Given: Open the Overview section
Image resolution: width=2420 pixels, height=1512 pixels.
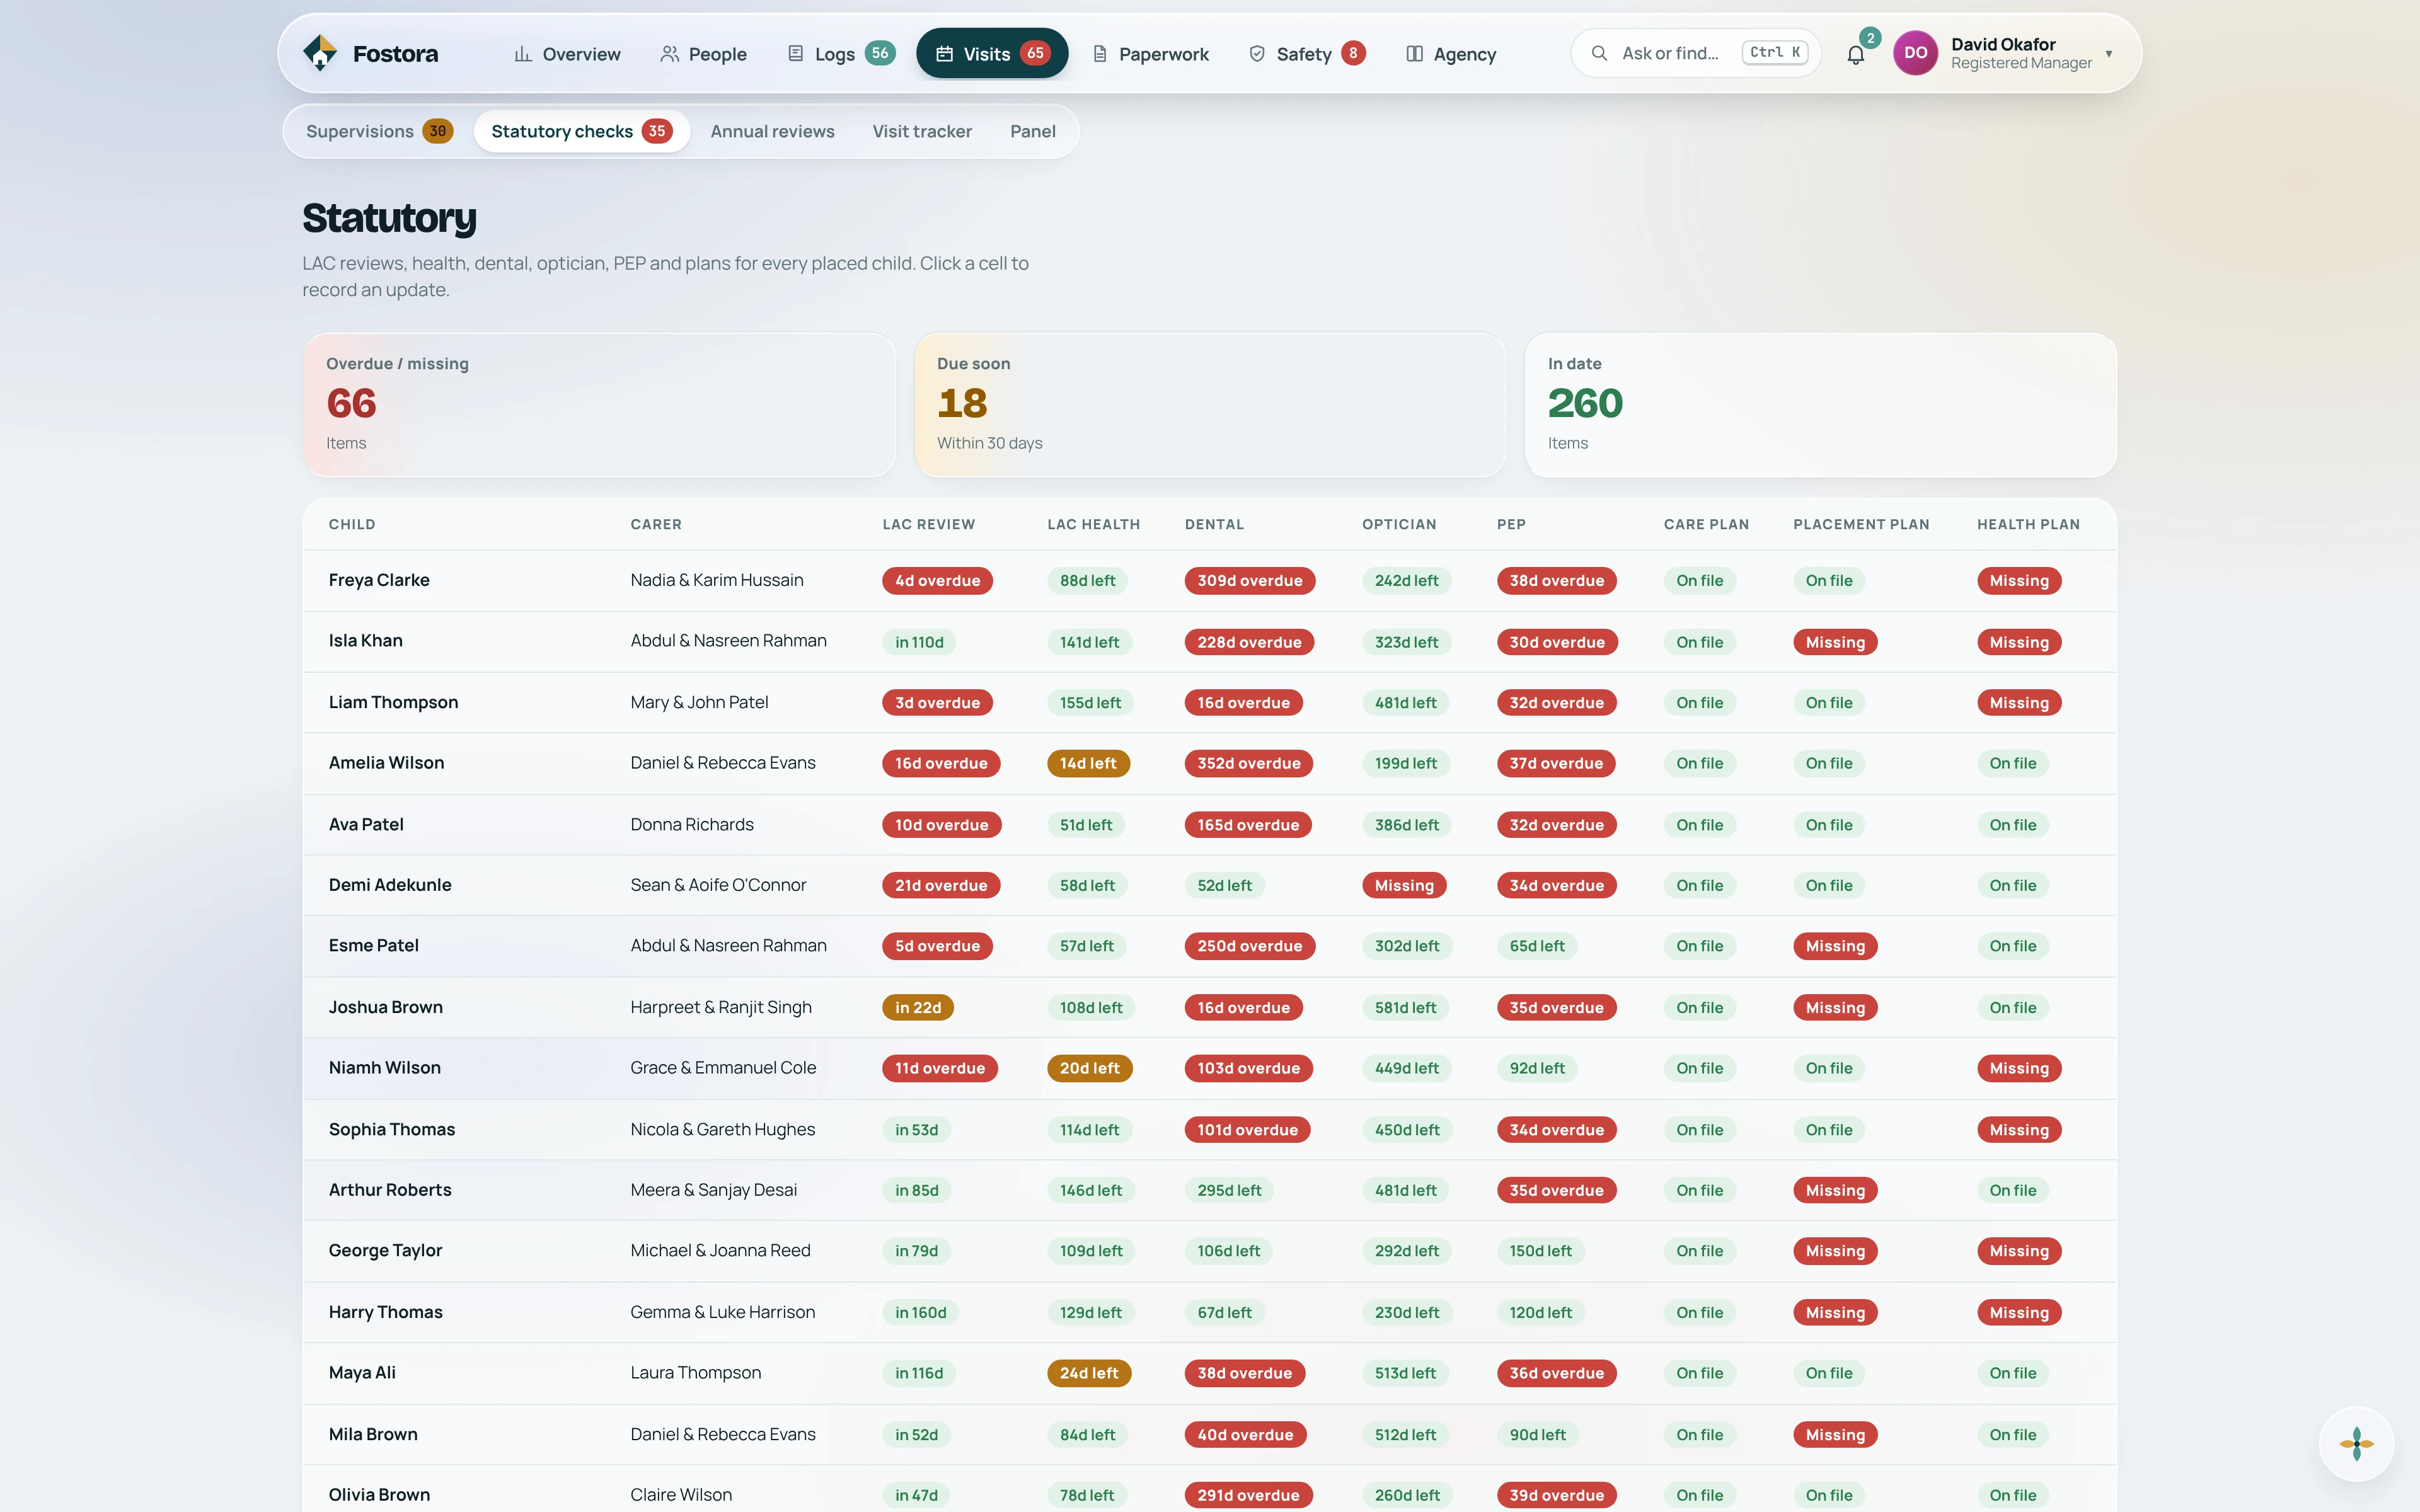Looking at the screenshot, I should (x=567, y=54).
